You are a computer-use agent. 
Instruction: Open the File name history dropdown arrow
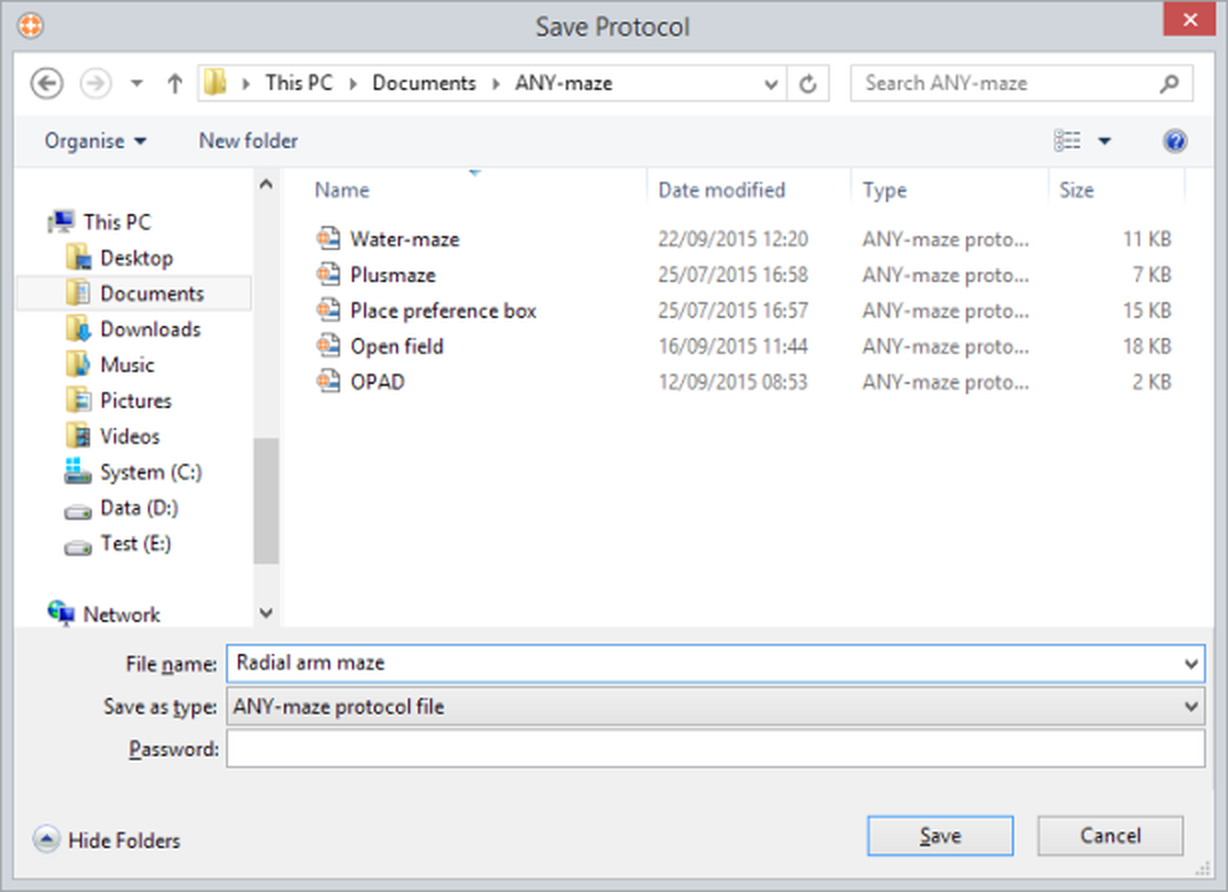(1190, 663)
